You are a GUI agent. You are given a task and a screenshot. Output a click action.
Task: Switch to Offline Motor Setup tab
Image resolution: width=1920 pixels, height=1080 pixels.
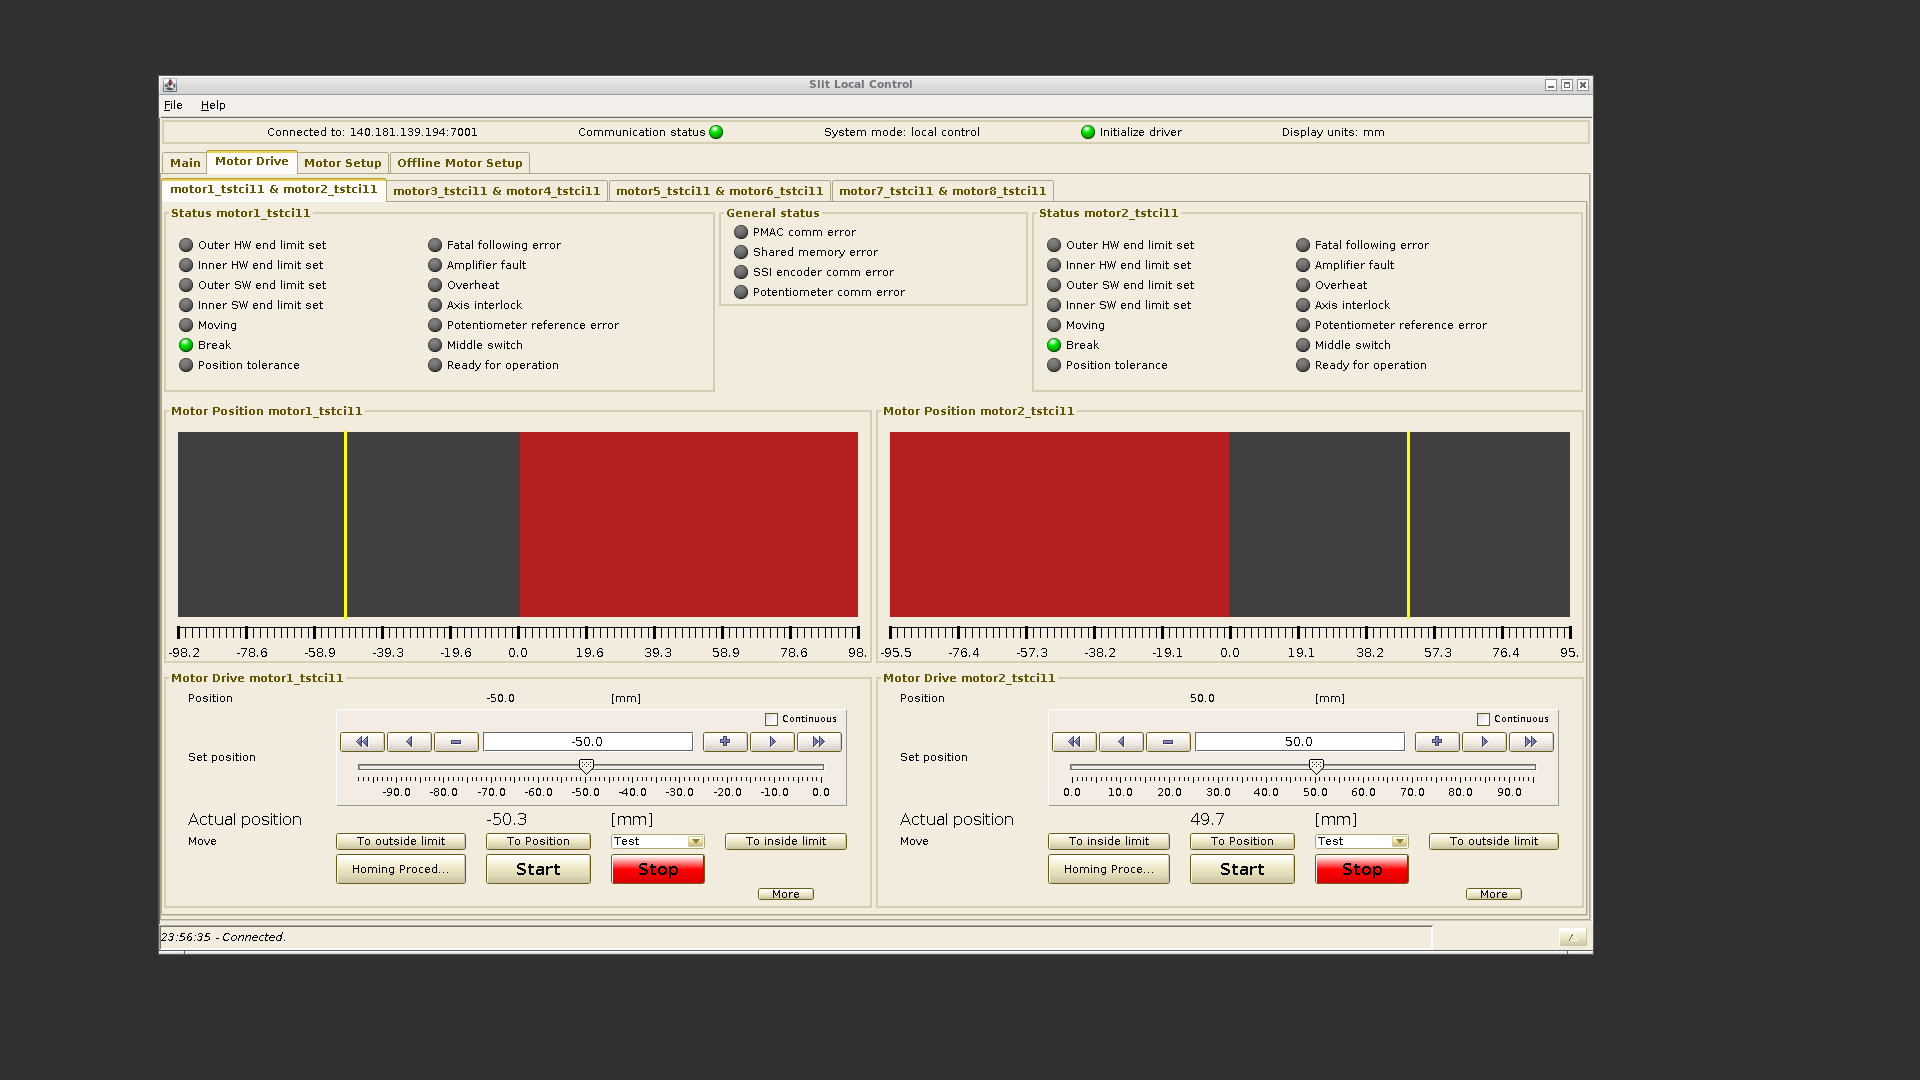pos(460,163)
